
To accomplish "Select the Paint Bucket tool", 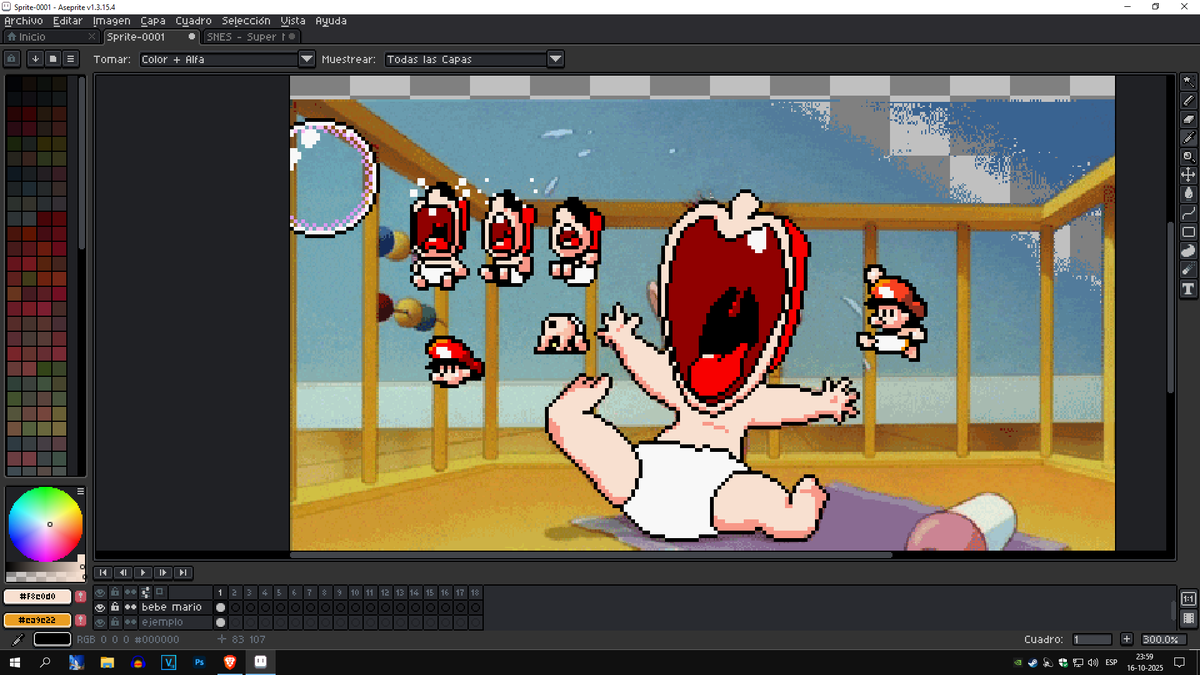I will (1188, 195).
